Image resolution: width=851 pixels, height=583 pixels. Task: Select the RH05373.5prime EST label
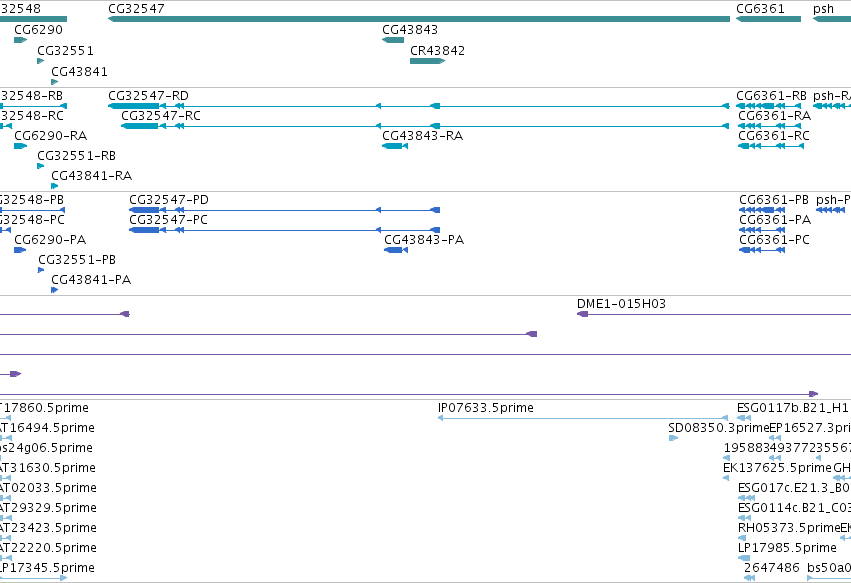point(789,528)
